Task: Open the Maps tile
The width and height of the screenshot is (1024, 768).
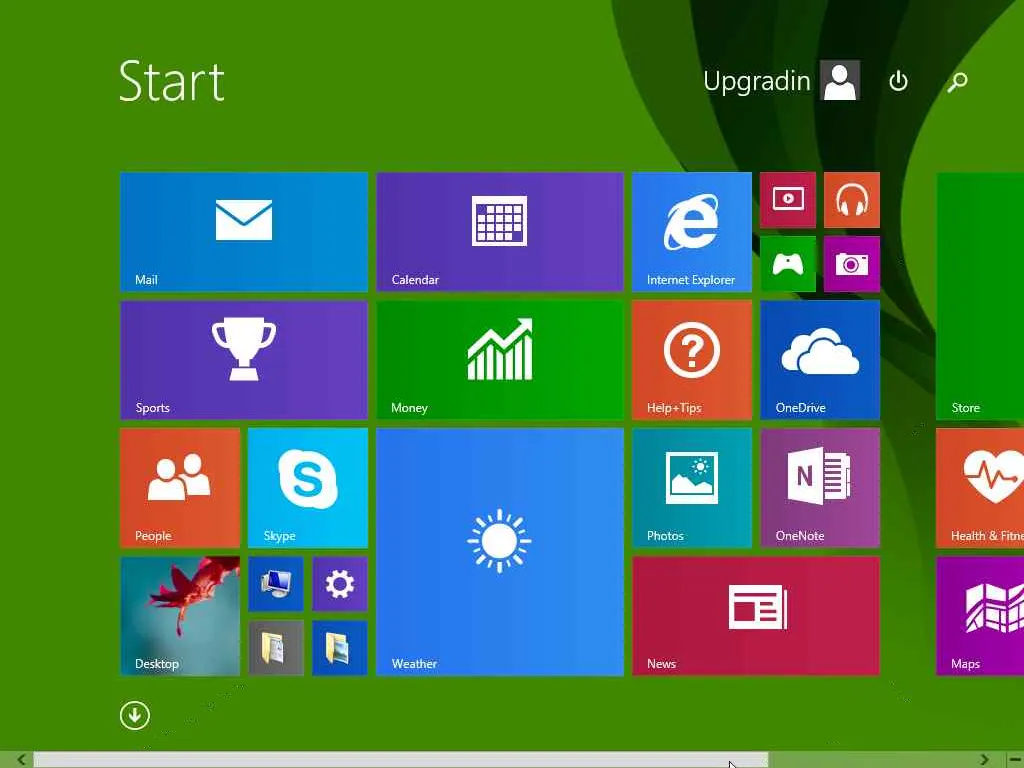Action: pyautogui.click(x=980, y=616)
